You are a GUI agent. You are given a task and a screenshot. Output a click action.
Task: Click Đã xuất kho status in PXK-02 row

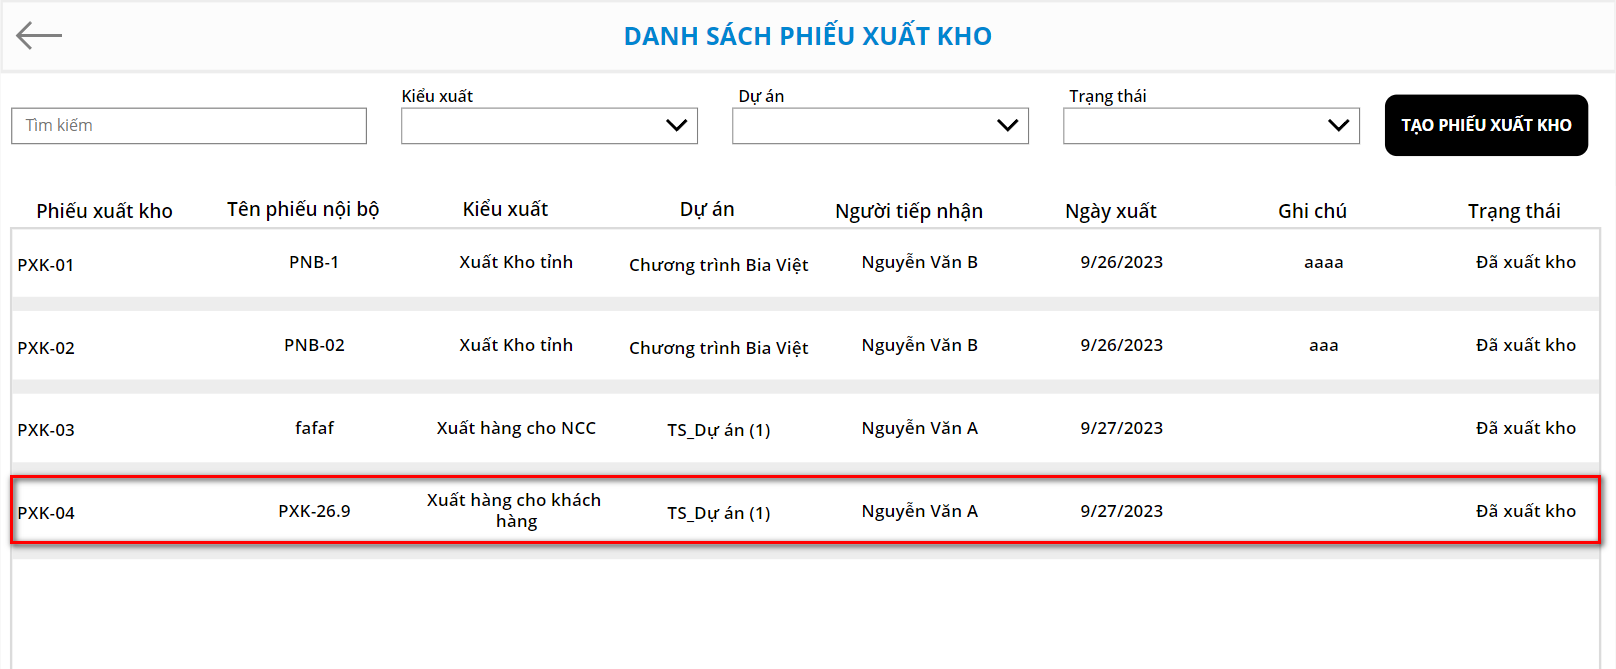tap(1526, 345)
